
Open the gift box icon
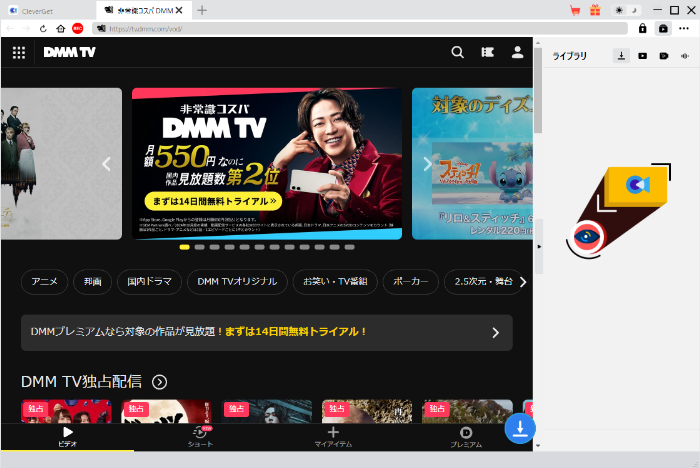point(595,10)
